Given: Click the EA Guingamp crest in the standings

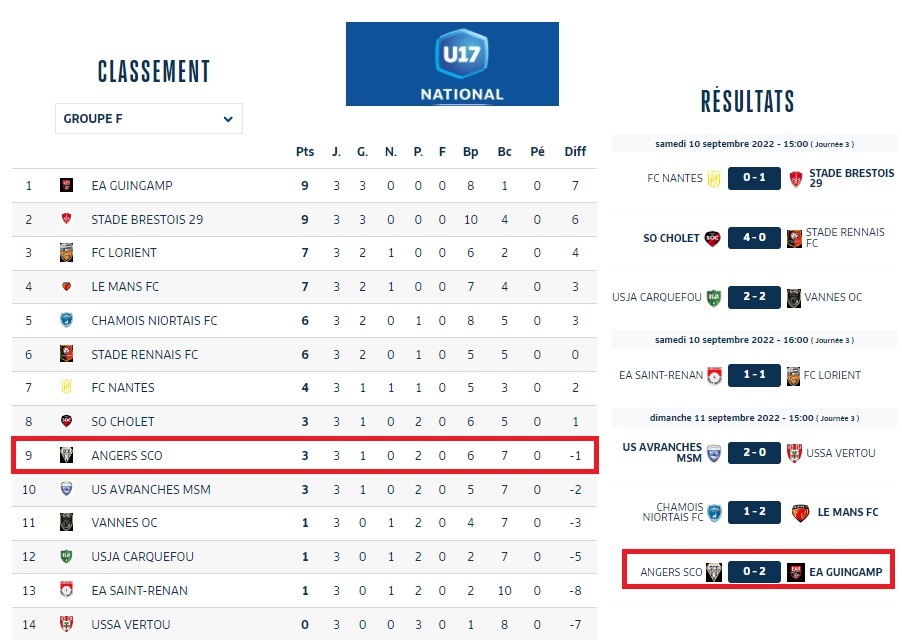Looking at the screenshot, I should 66,185.
